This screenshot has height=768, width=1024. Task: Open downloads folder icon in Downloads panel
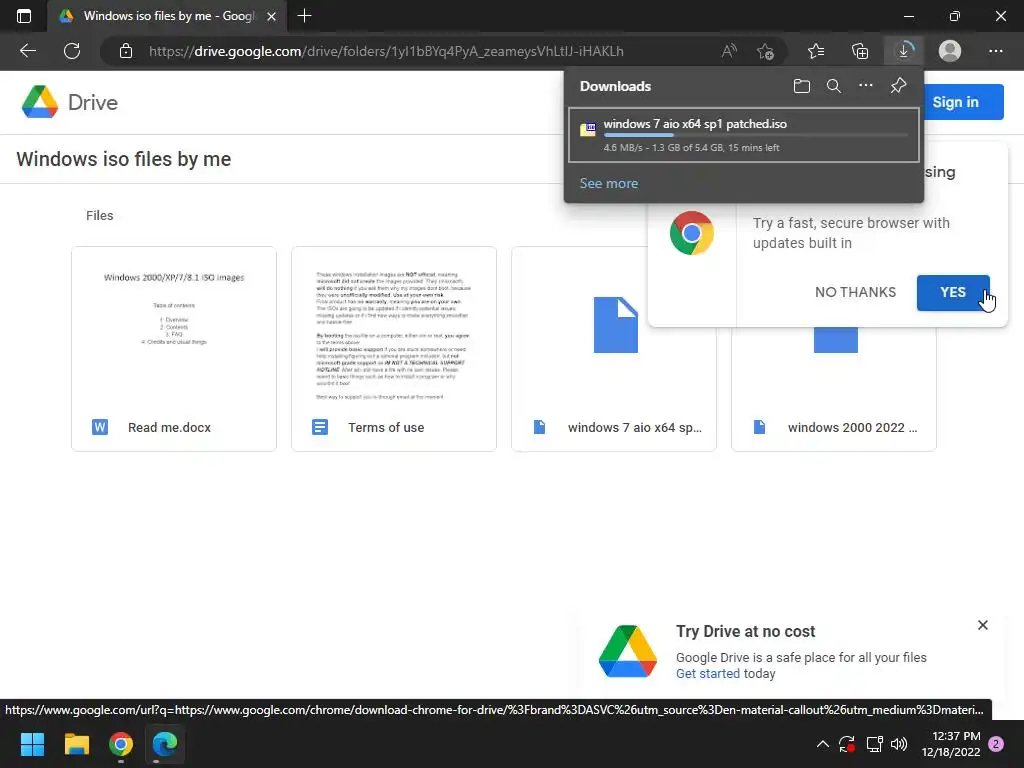pos(801,86)
